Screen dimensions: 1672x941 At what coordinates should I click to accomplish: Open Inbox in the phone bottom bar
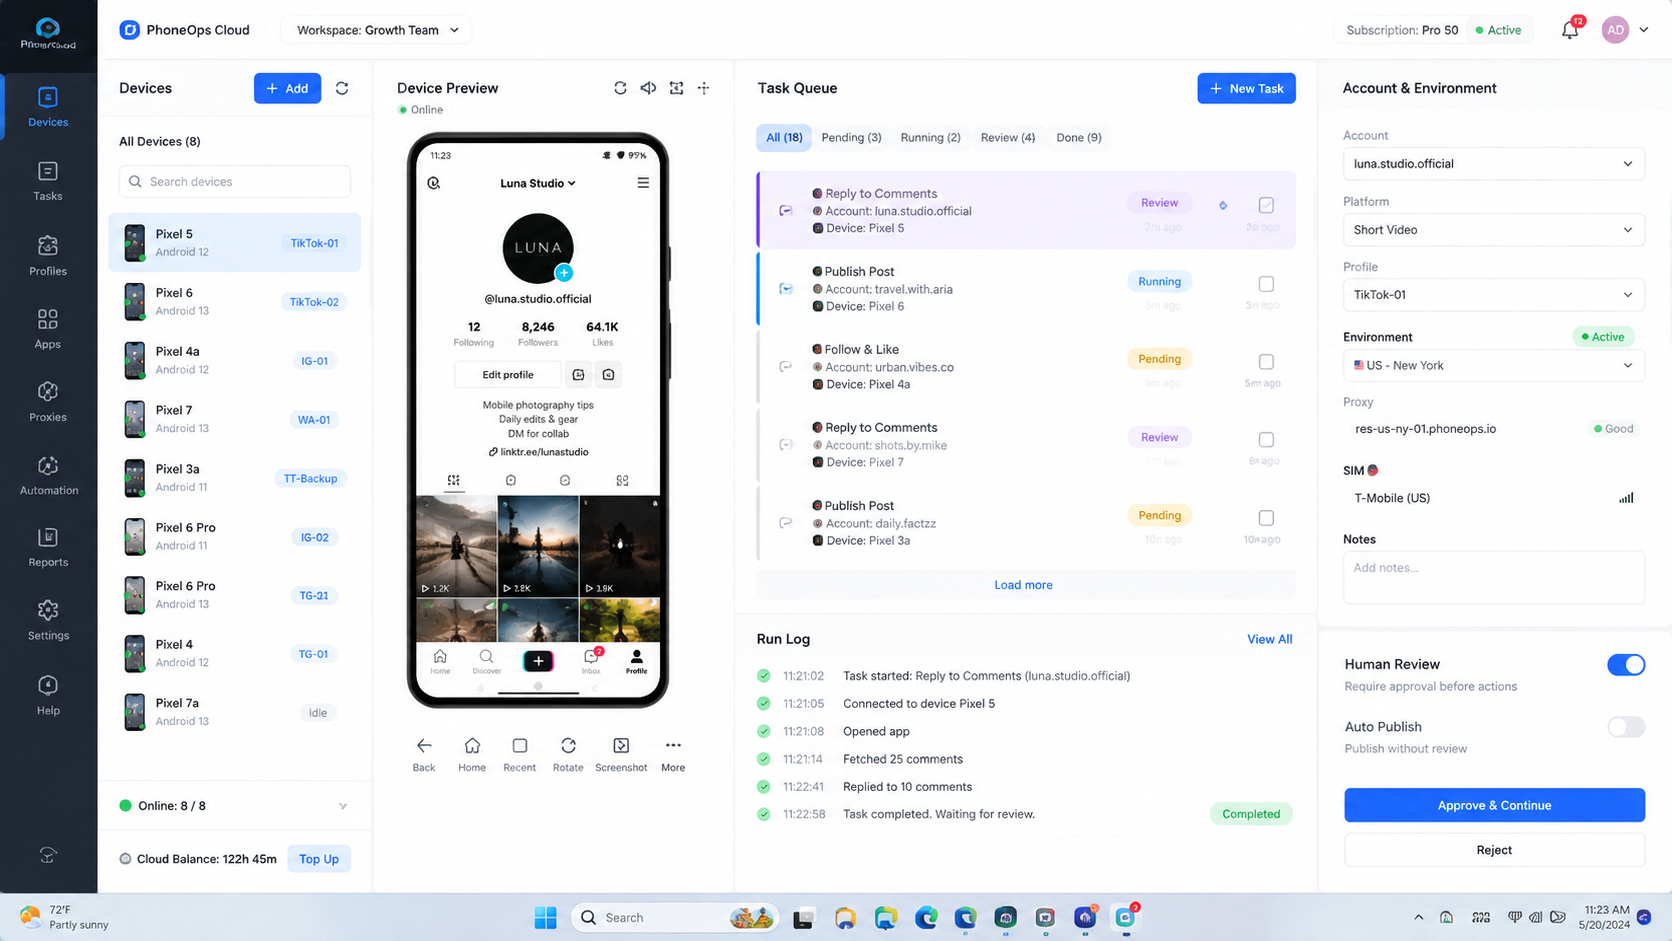tap(591, 661)
